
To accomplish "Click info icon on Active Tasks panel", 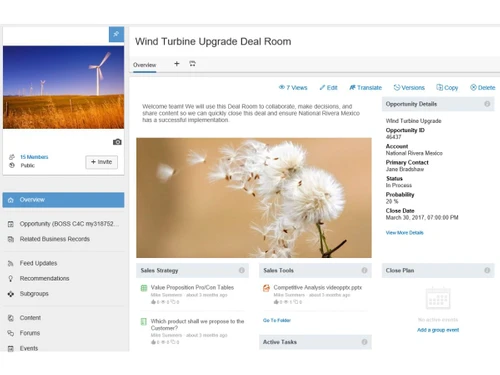I will tap(364, 342).
